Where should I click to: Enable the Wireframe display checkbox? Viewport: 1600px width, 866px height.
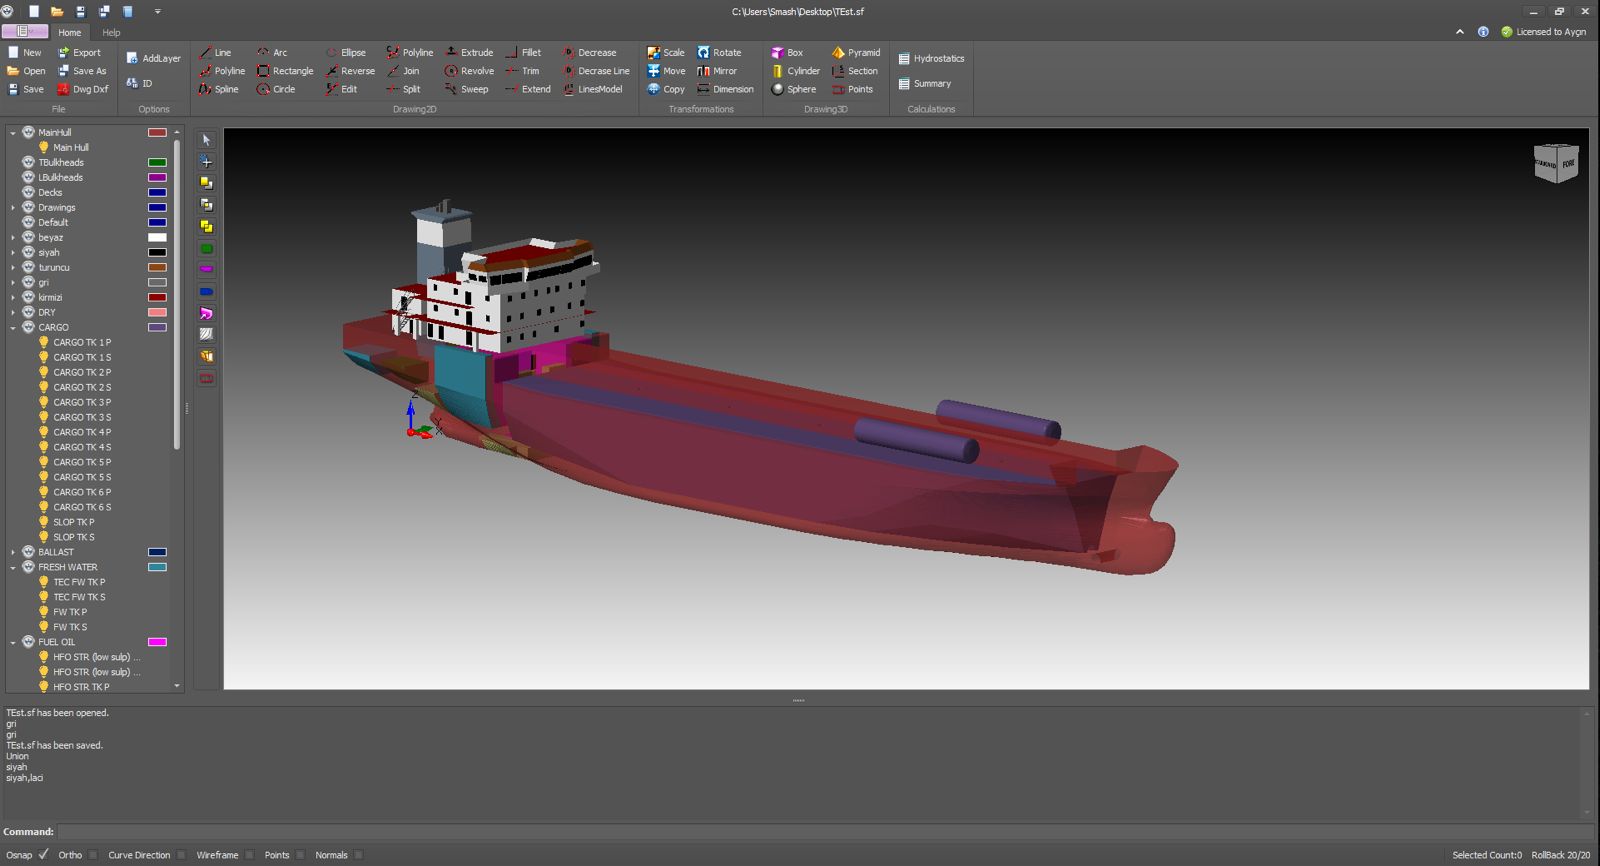(250, 855)
